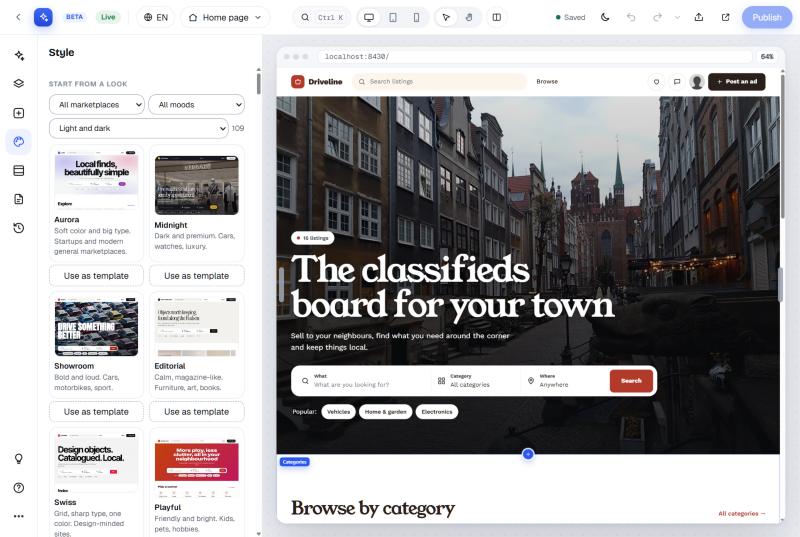
Task: Click the blue add section plus handle
Action: [x=528, y=454]
